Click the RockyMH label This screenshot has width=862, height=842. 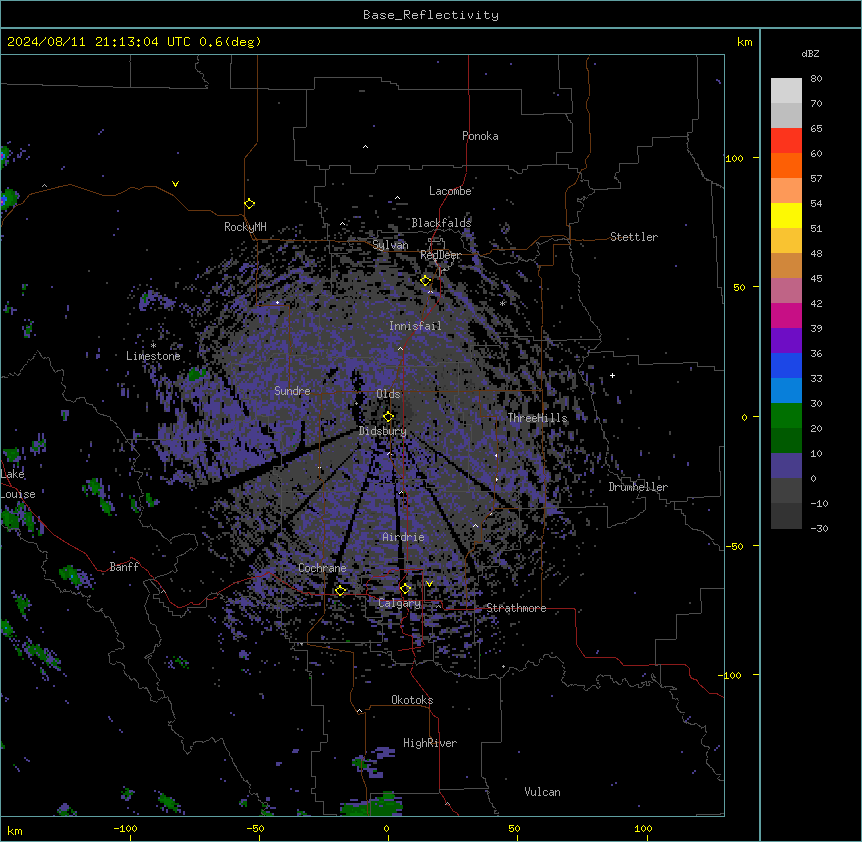click(x=245, y=227)
